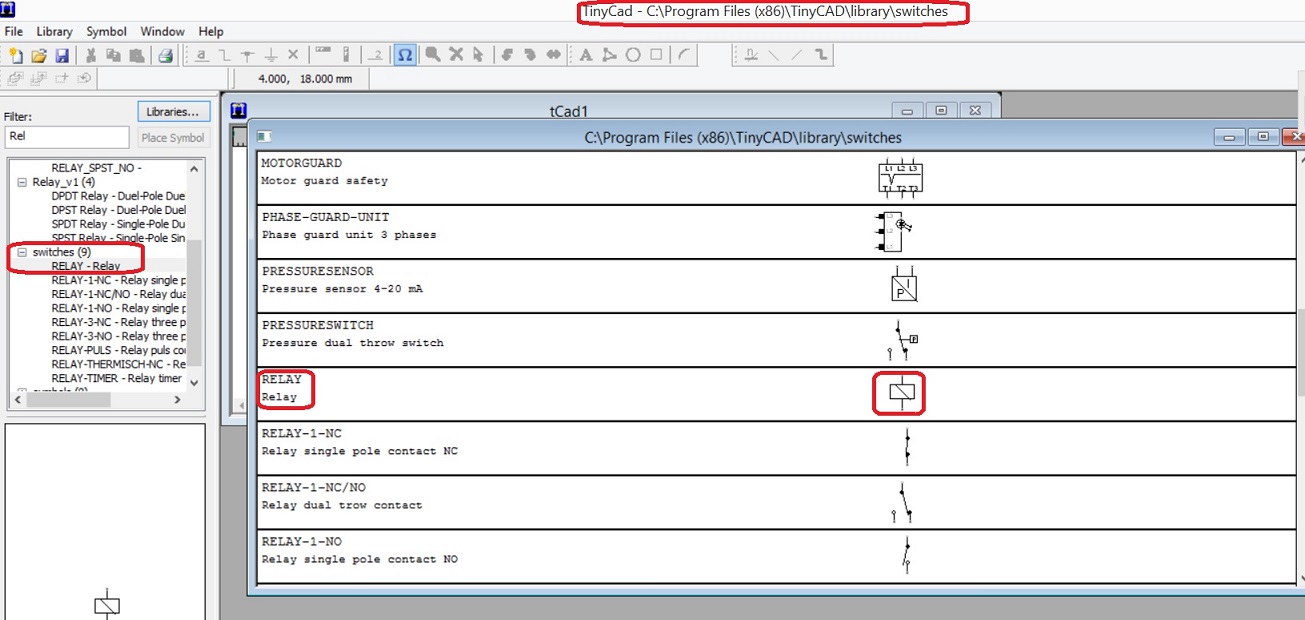Click the symbol tree's down scroll arrow
1305x620 pixels.
point(195,382)
